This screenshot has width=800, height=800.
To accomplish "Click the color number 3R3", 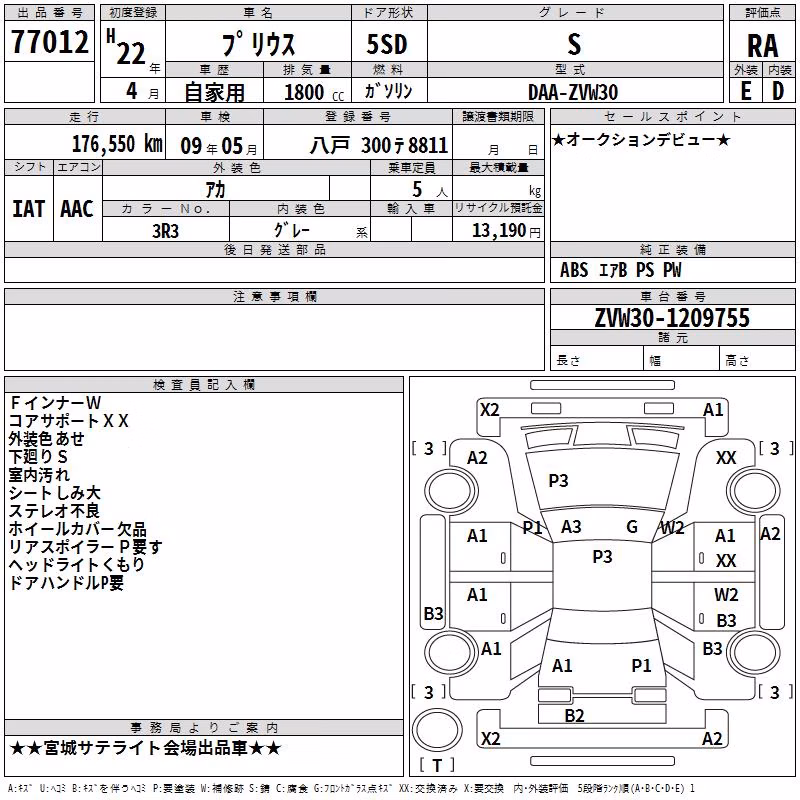I will (165, 231).
